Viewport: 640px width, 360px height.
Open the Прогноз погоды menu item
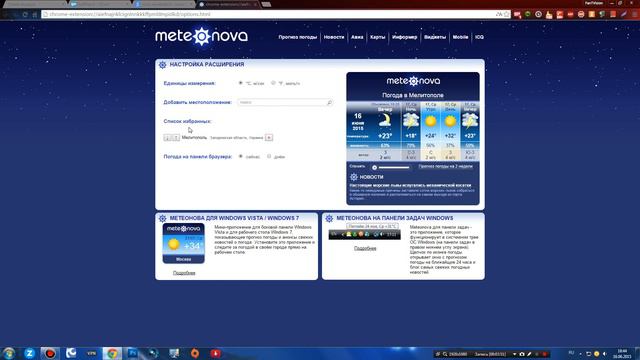click(x=298, y=37)
